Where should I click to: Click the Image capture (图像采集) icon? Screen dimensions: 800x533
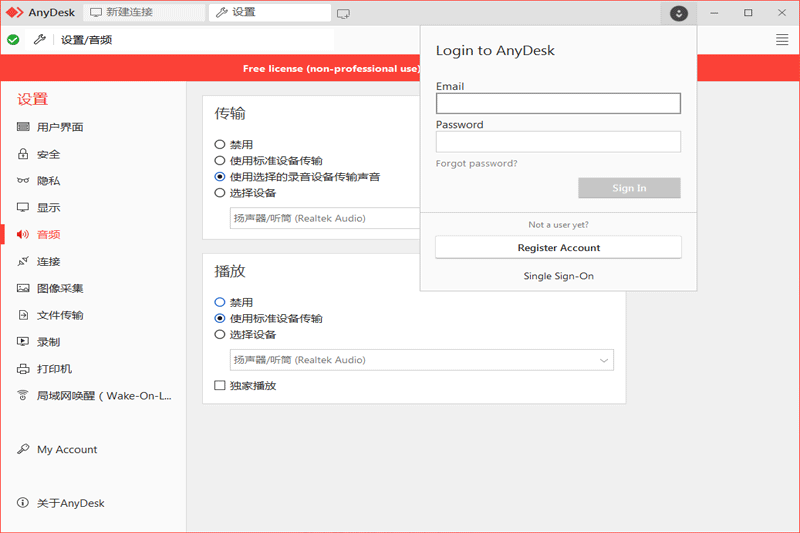point(23,288)
